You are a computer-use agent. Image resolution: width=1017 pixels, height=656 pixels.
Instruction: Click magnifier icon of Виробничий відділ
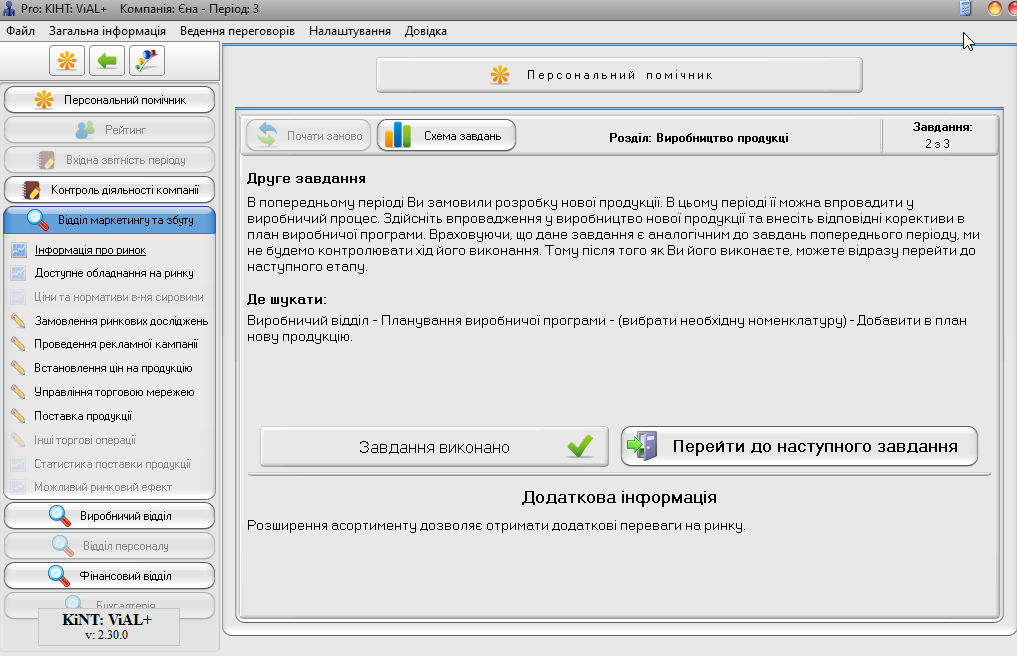(x=60, y=516)
